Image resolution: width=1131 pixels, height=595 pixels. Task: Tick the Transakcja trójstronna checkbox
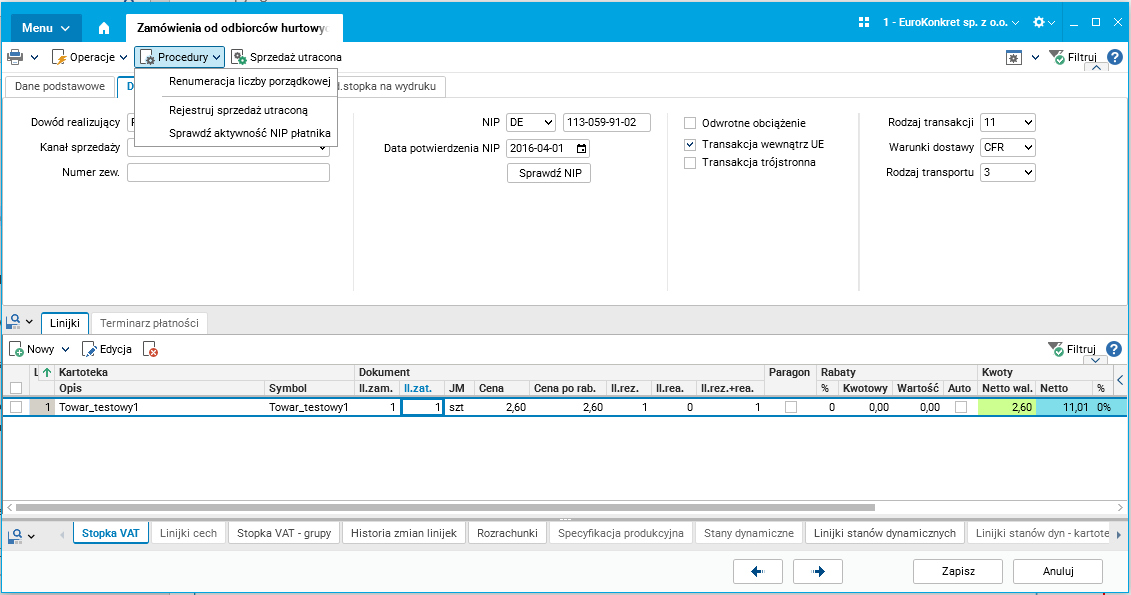click(x=690, y=163)
